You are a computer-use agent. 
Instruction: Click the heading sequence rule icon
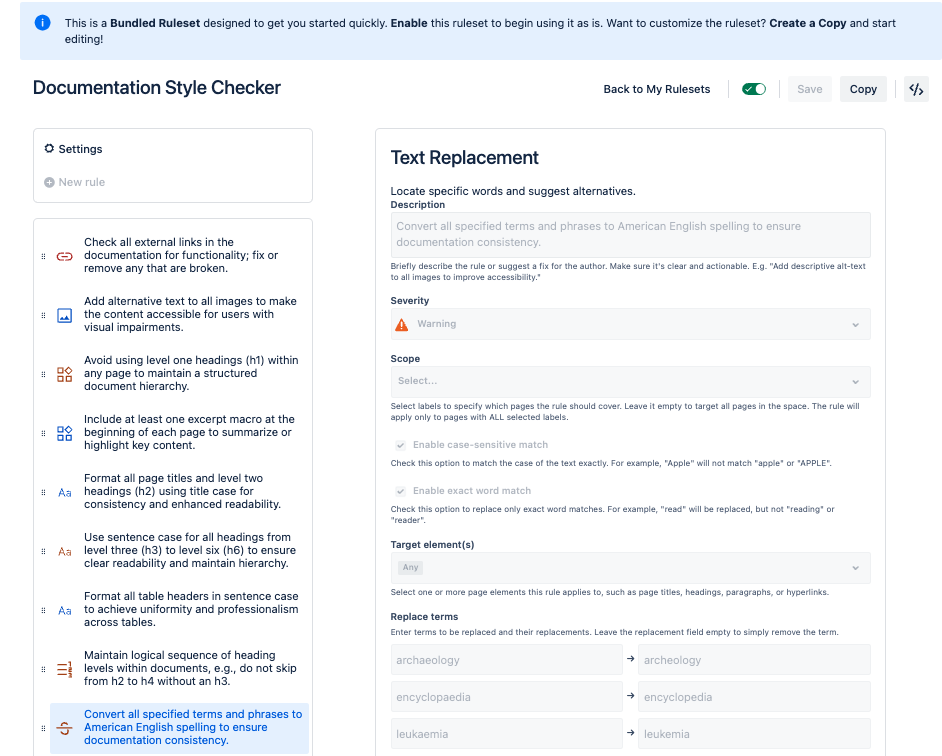tap(65, 670)
